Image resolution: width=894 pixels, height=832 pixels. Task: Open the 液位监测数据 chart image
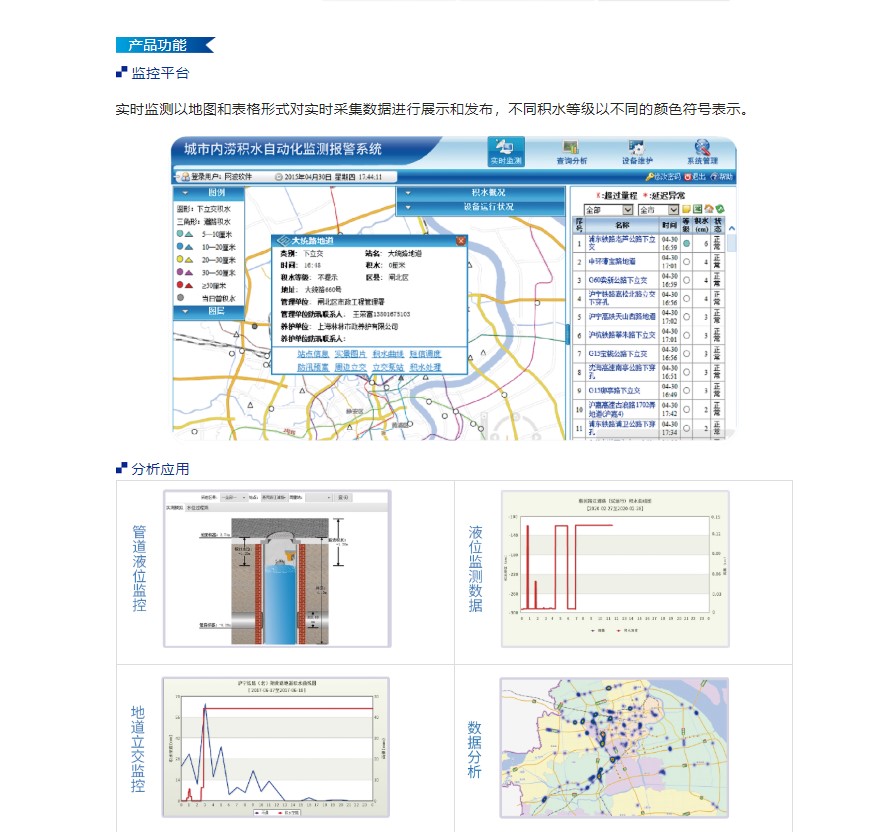(x=615, y=569)
